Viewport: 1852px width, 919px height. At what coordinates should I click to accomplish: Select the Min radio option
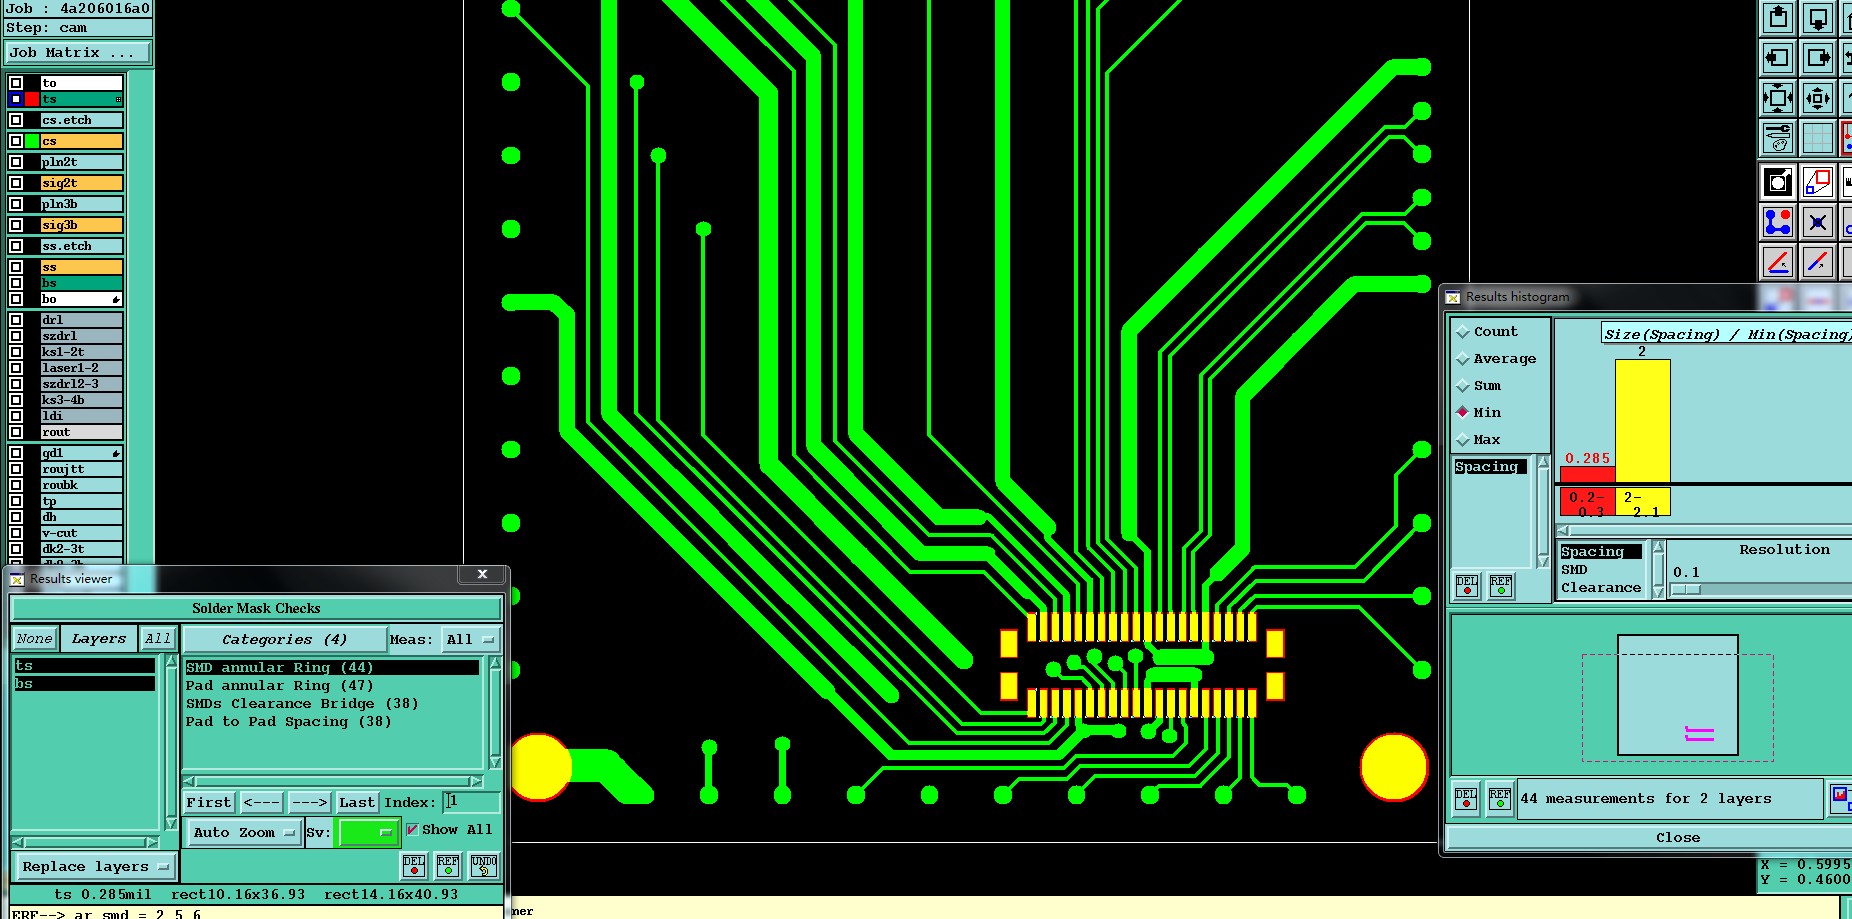(x=1463, y=413)
